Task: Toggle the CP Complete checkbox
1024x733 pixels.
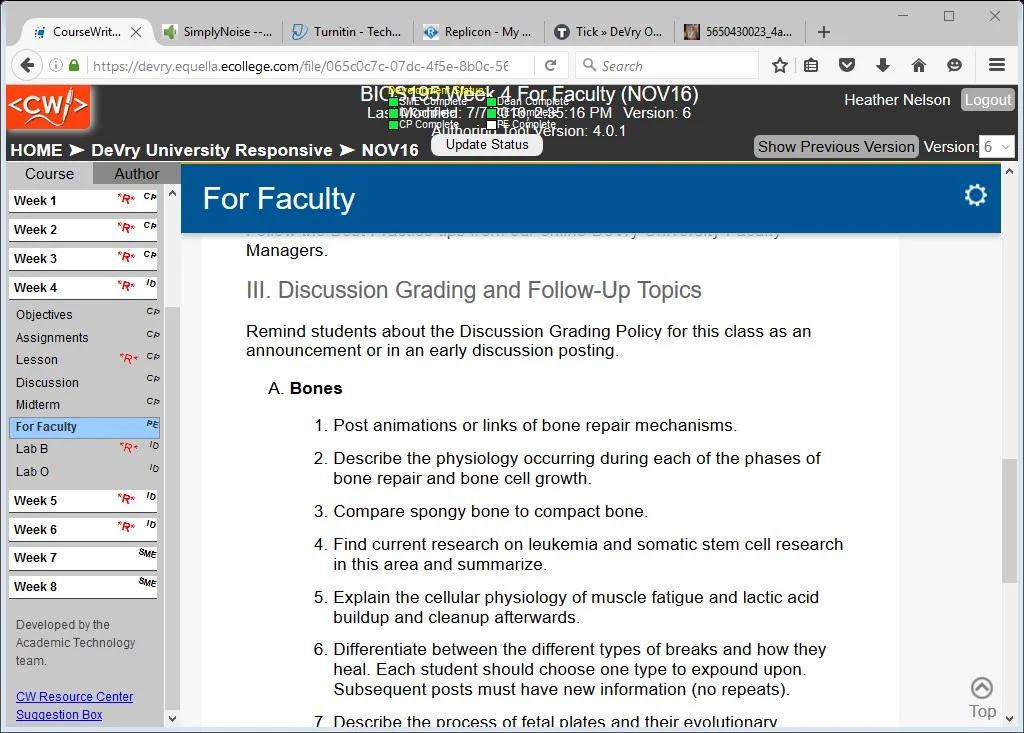Action: coord(393,125)
